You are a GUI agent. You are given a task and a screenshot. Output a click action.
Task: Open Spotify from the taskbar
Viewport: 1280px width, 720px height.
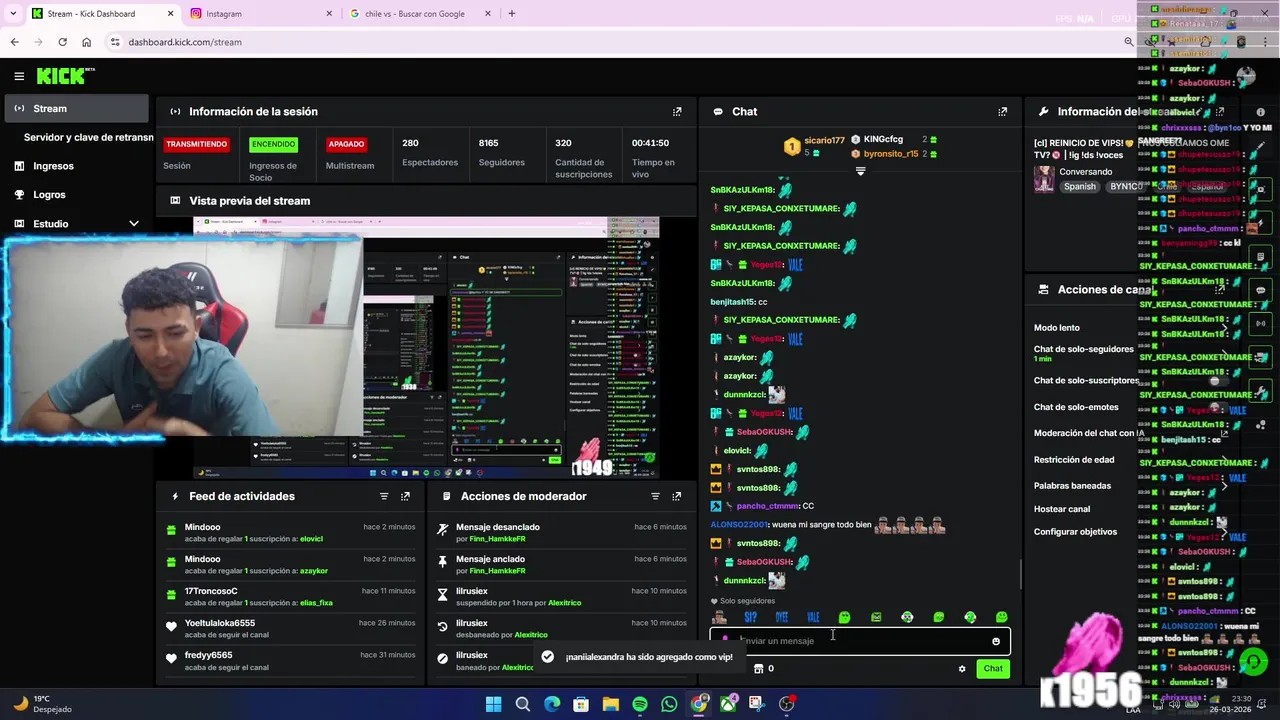click(640, 704)
